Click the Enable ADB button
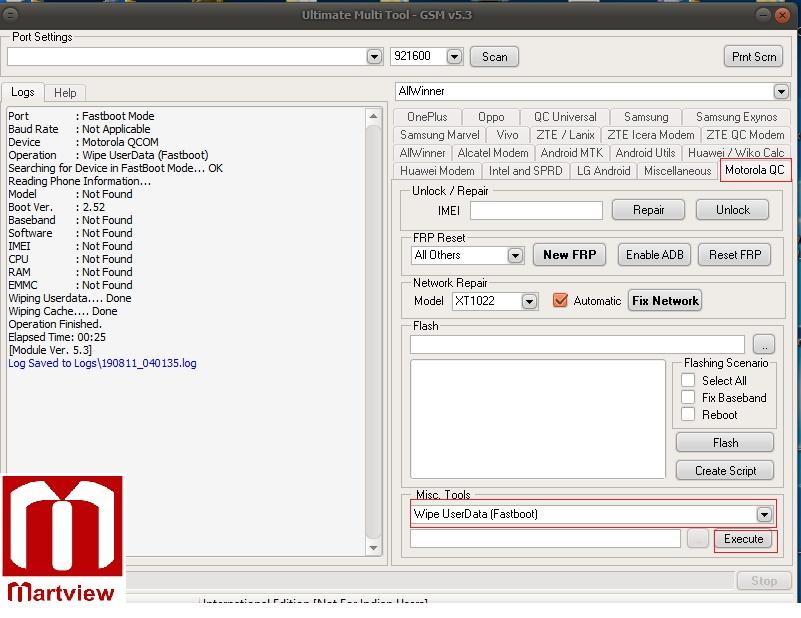Screen dimensions: 801x618 click(x=654, y=255)
